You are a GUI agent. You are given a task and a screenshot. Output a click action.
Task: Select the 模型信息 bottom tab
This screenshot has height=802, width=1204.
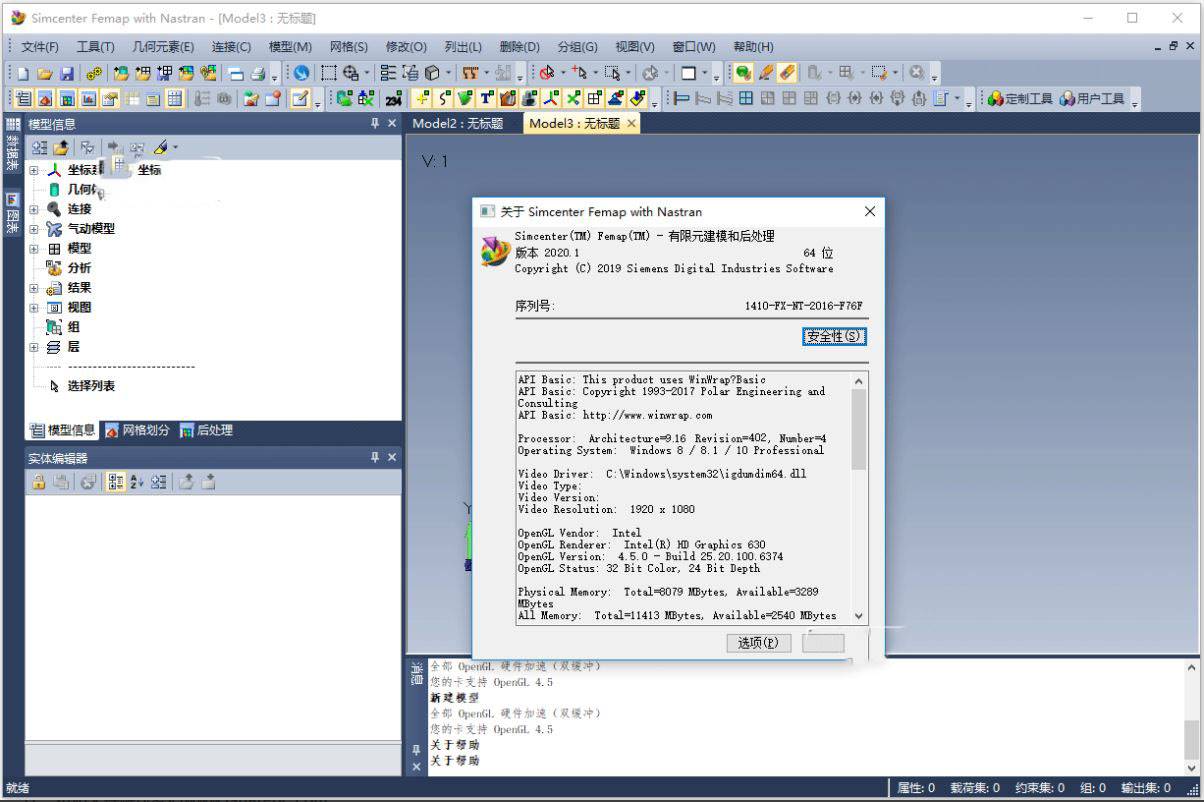[x=63, y=430]
